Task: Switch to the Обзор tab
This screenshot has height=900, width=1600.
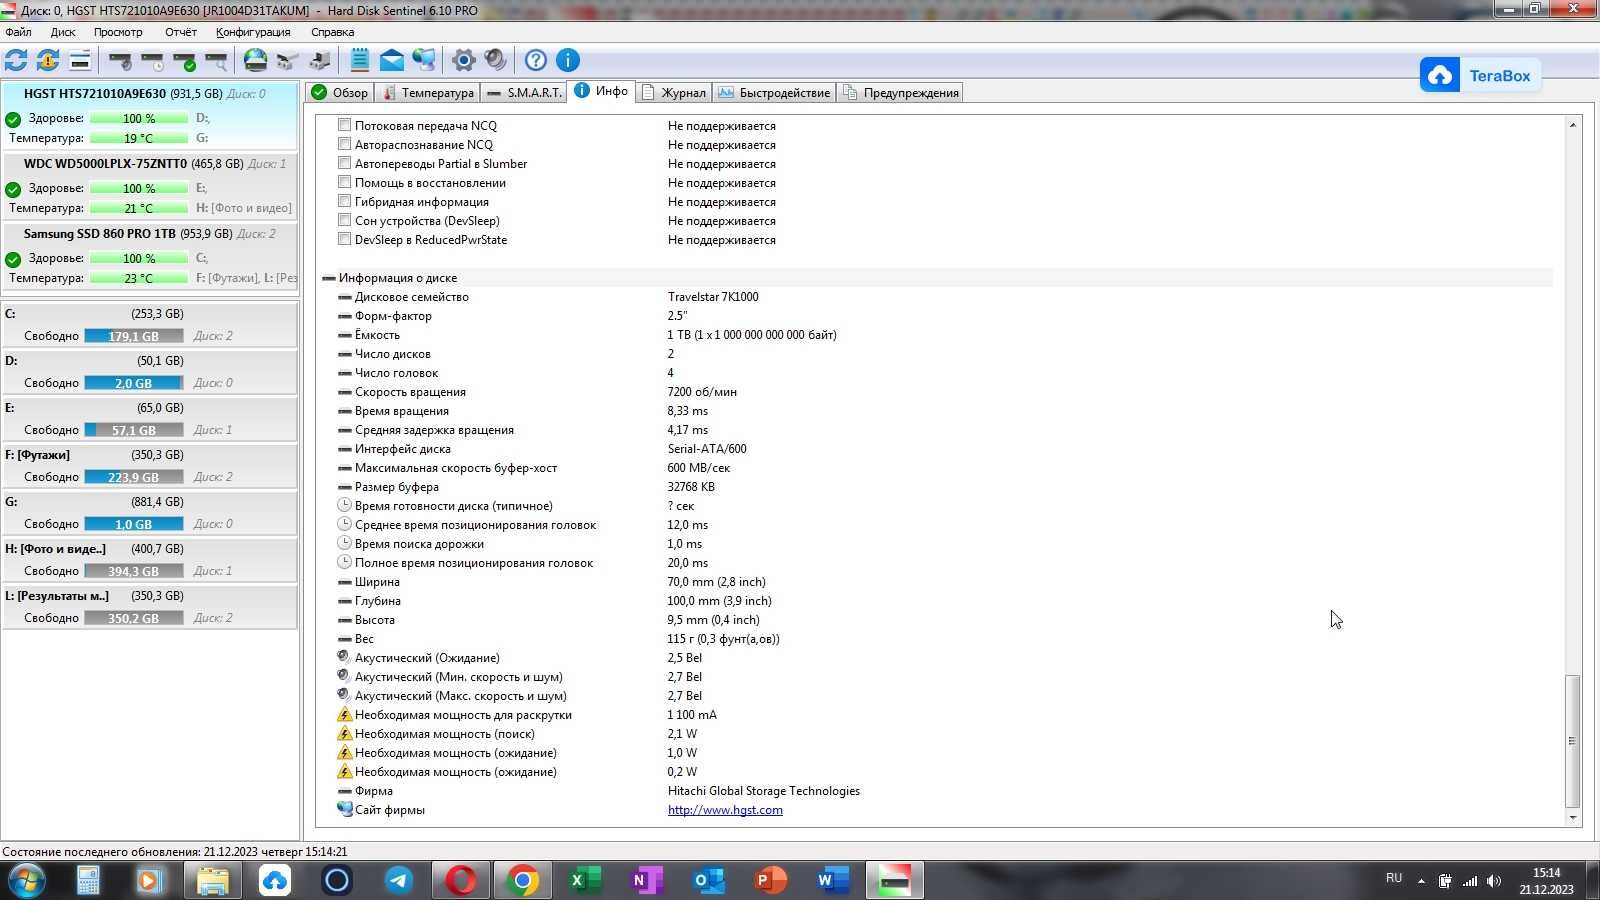Action: pyautogui.click(x=340, y=93)
